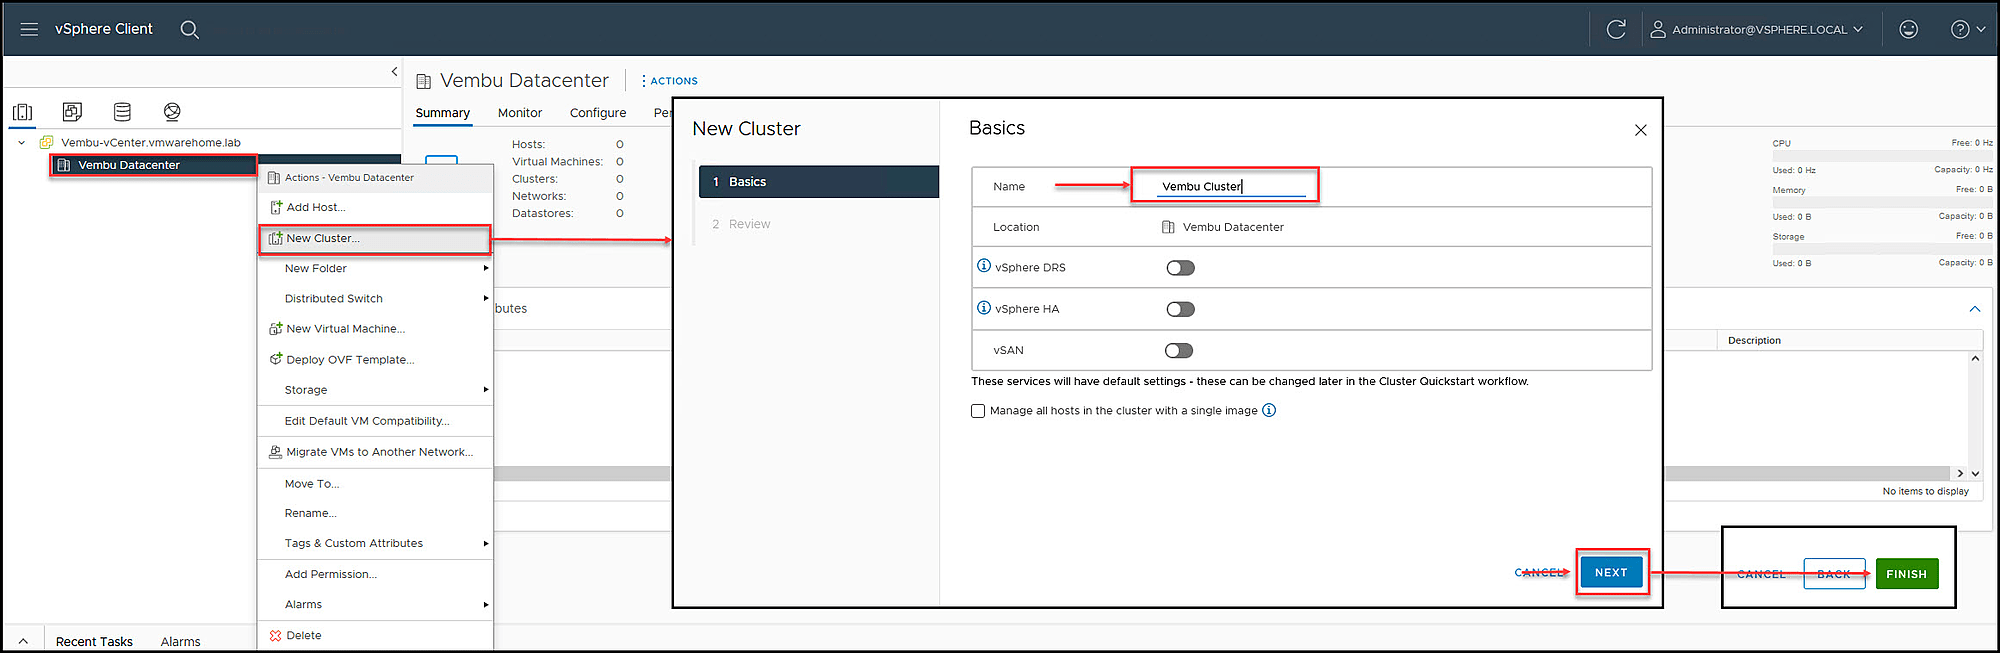The height and width of the screenshot is (653, 2000).
Task: Click the green FINISH button
Action: [x=1906, y=574]
